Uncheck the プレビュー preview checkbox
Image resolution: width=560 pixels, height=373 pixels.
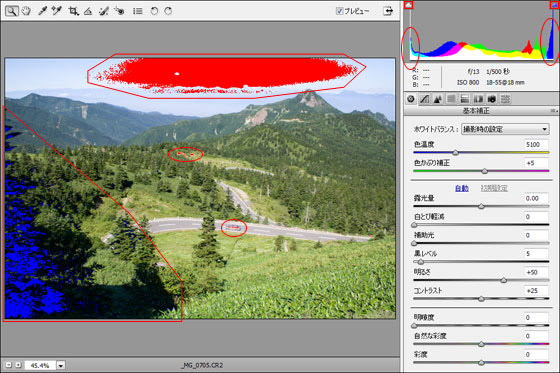339,11
